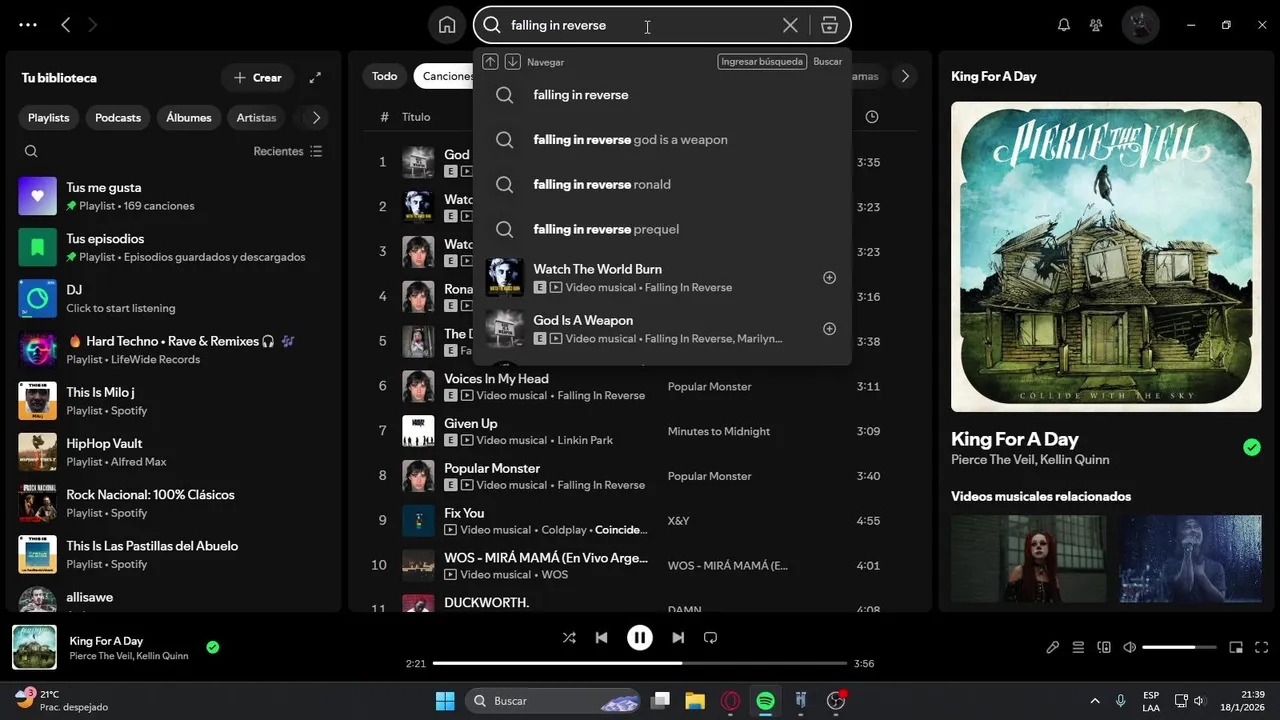Open the King For A Day album cover
This screenshot has width=1280, height=720.
point(1106,257)
